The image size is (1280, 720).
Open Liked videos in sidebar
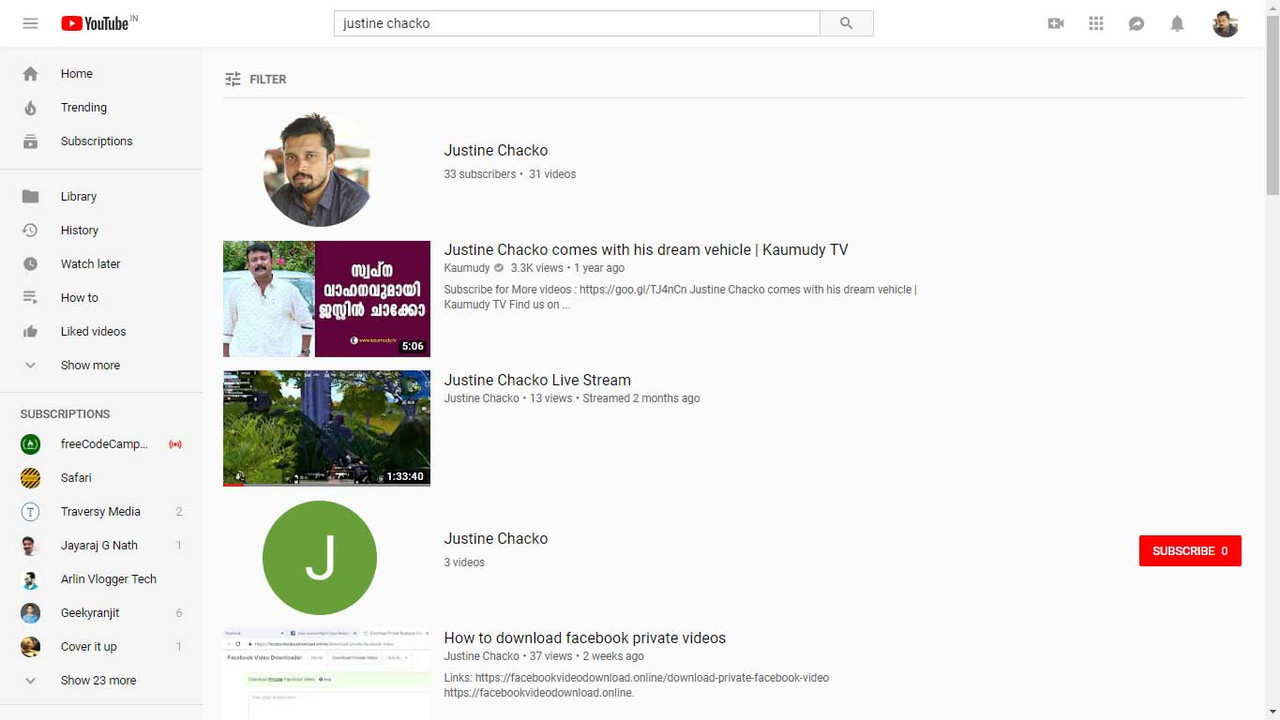(93, 331)
